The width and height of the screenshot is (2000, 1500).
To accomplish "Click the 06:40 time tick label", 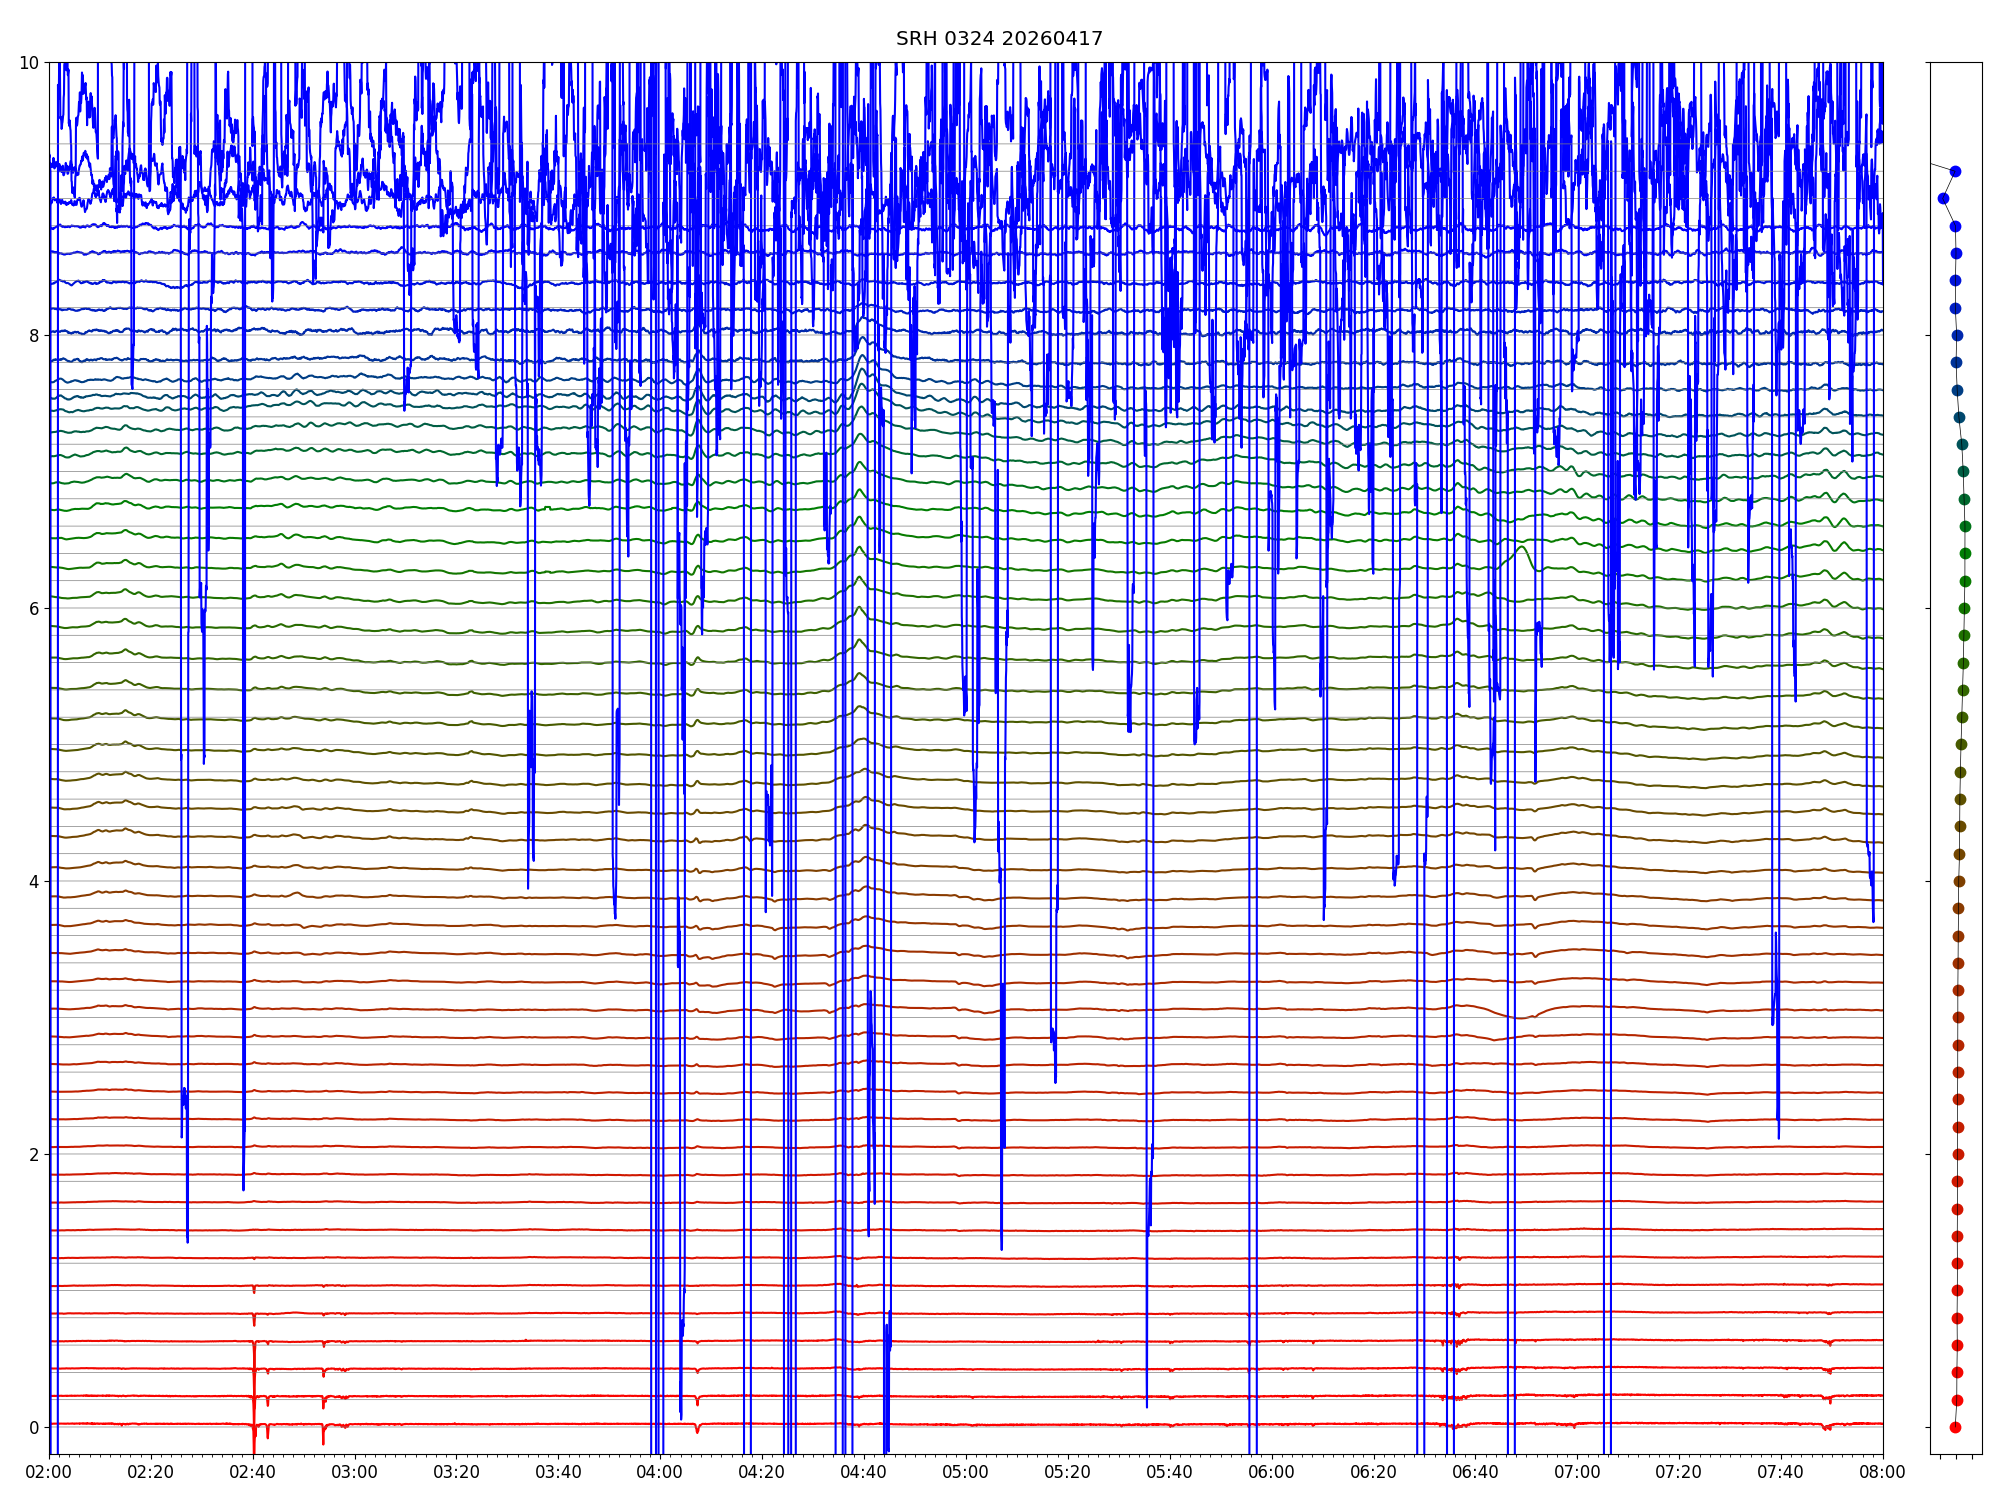I will [1475, 1472].
